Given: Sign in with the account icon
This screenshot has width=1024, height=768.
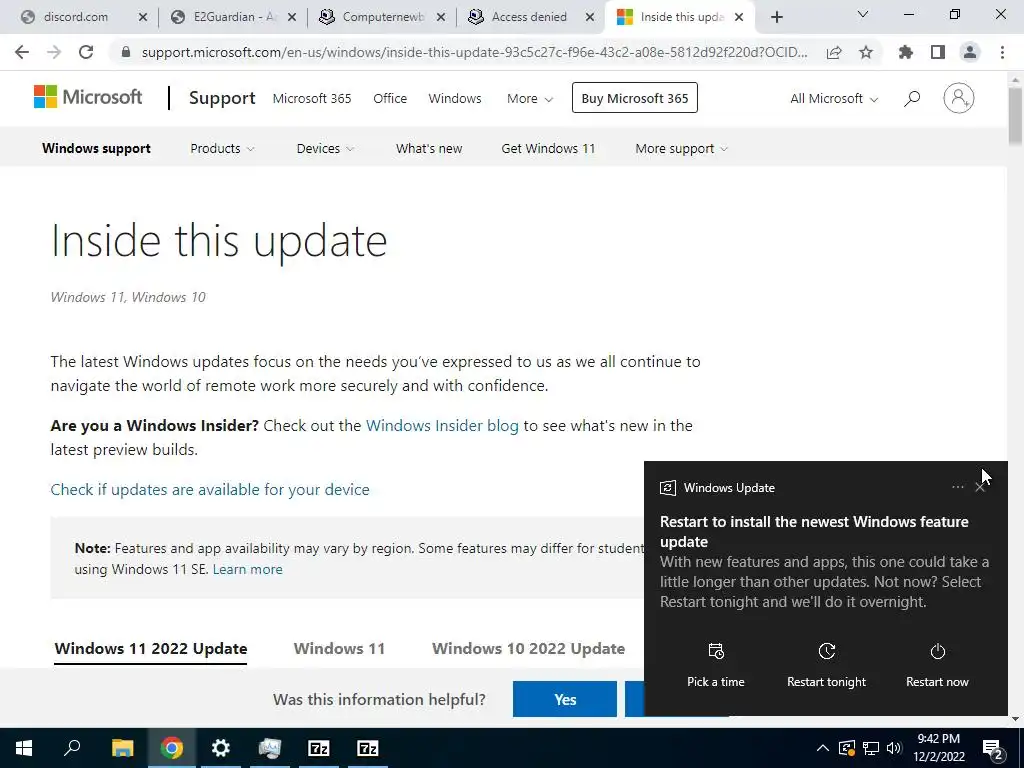Looking at the screenshot, I should point(959,98).
